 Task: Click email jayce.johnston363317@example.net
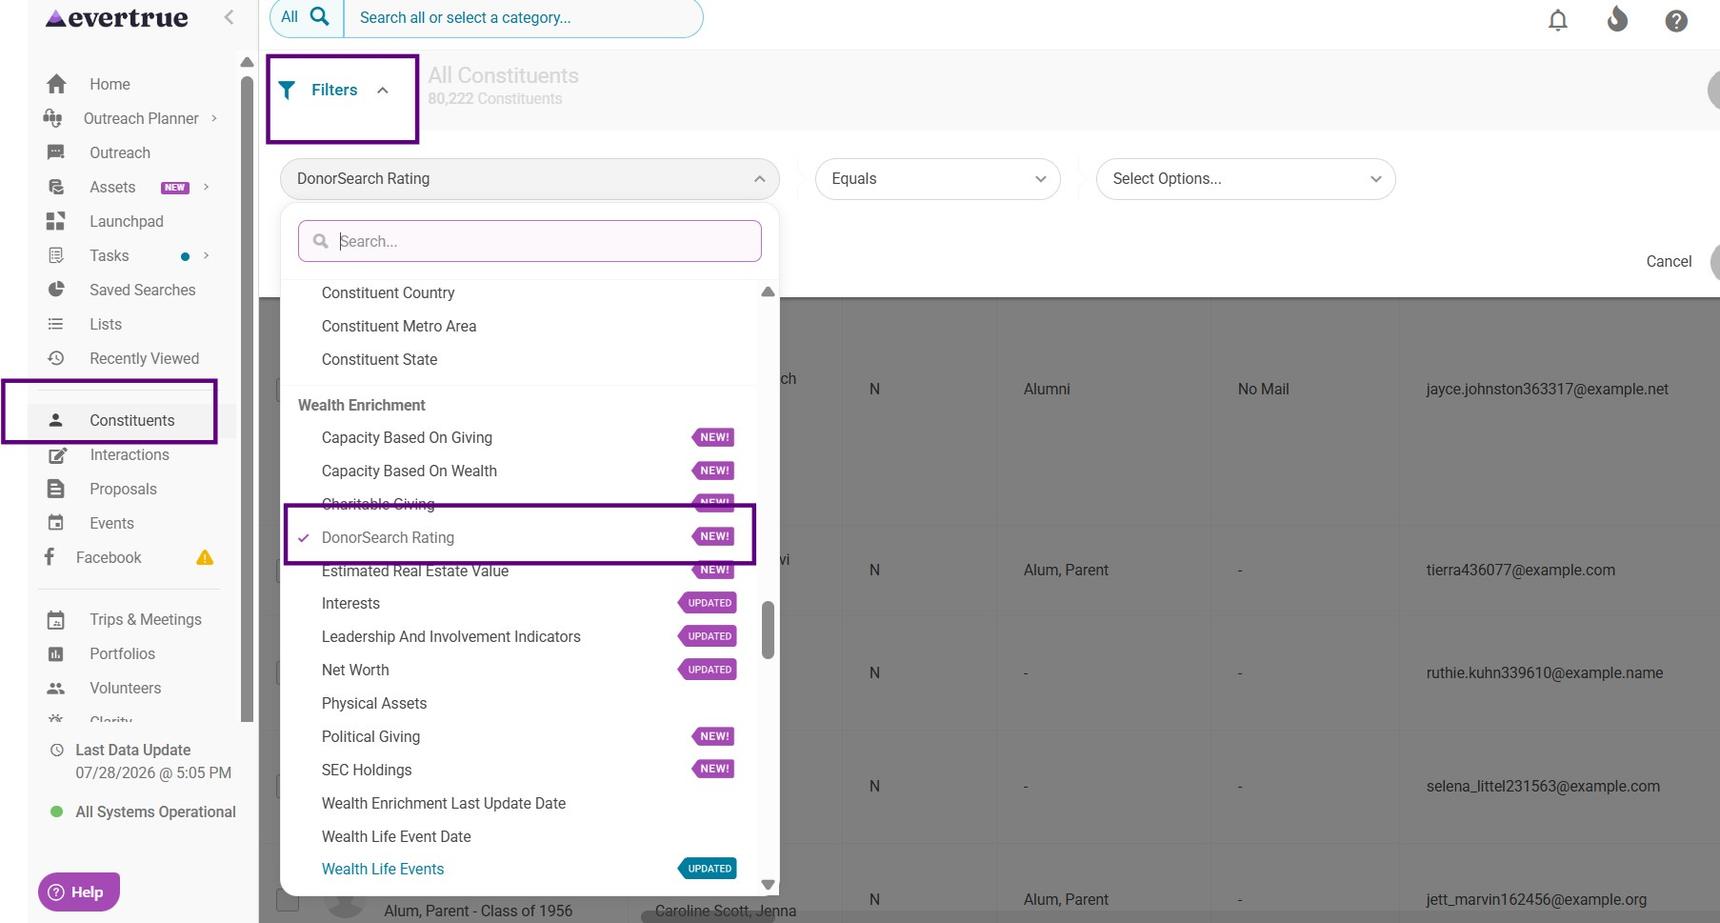tap(1547, 389)
